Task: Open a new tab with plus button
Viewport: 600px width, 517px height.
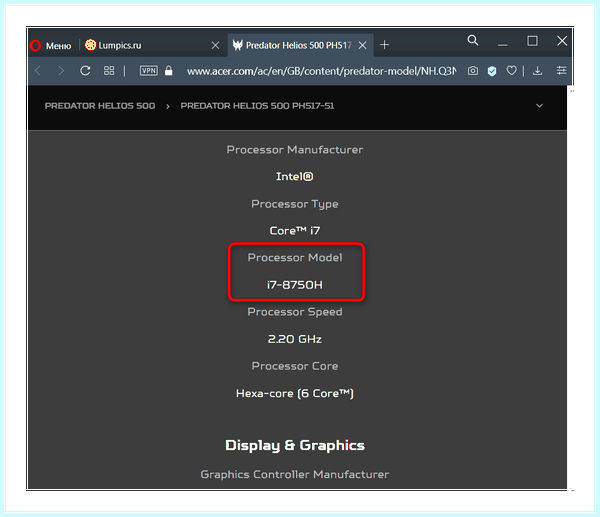Action: coord(385,45)
